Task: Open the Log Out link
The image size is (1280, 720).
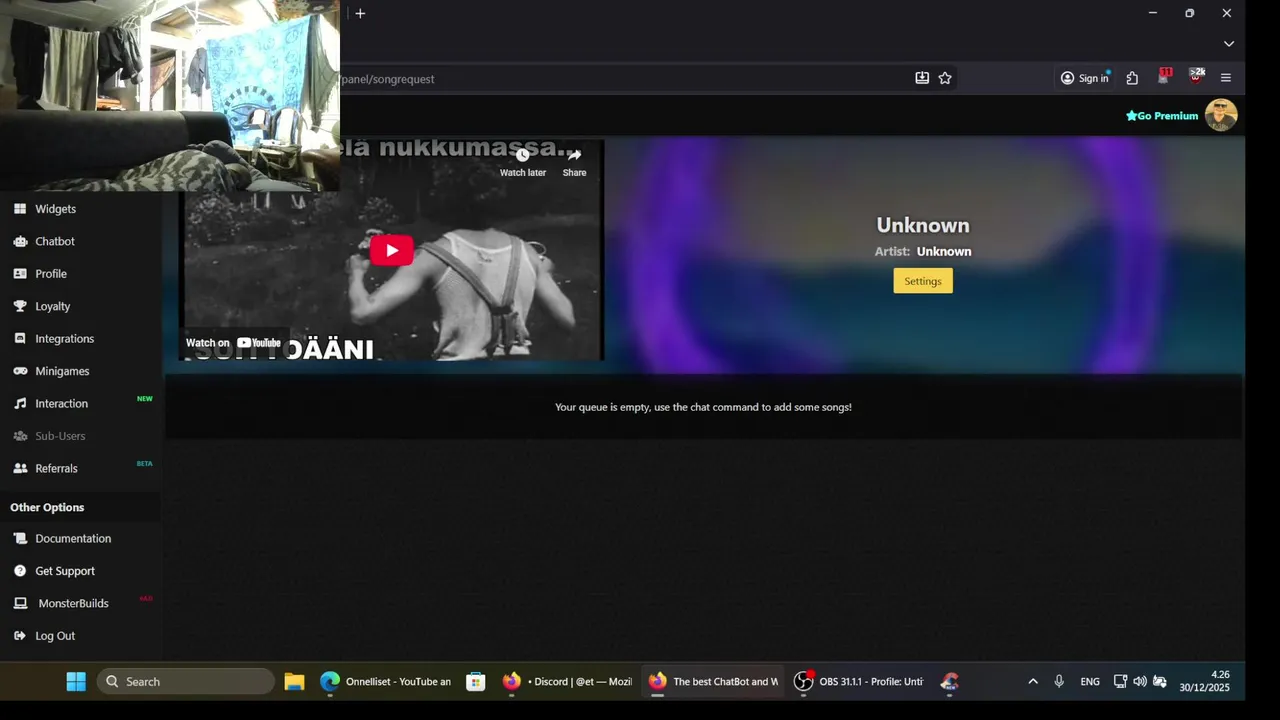Action: click(55, 636)
